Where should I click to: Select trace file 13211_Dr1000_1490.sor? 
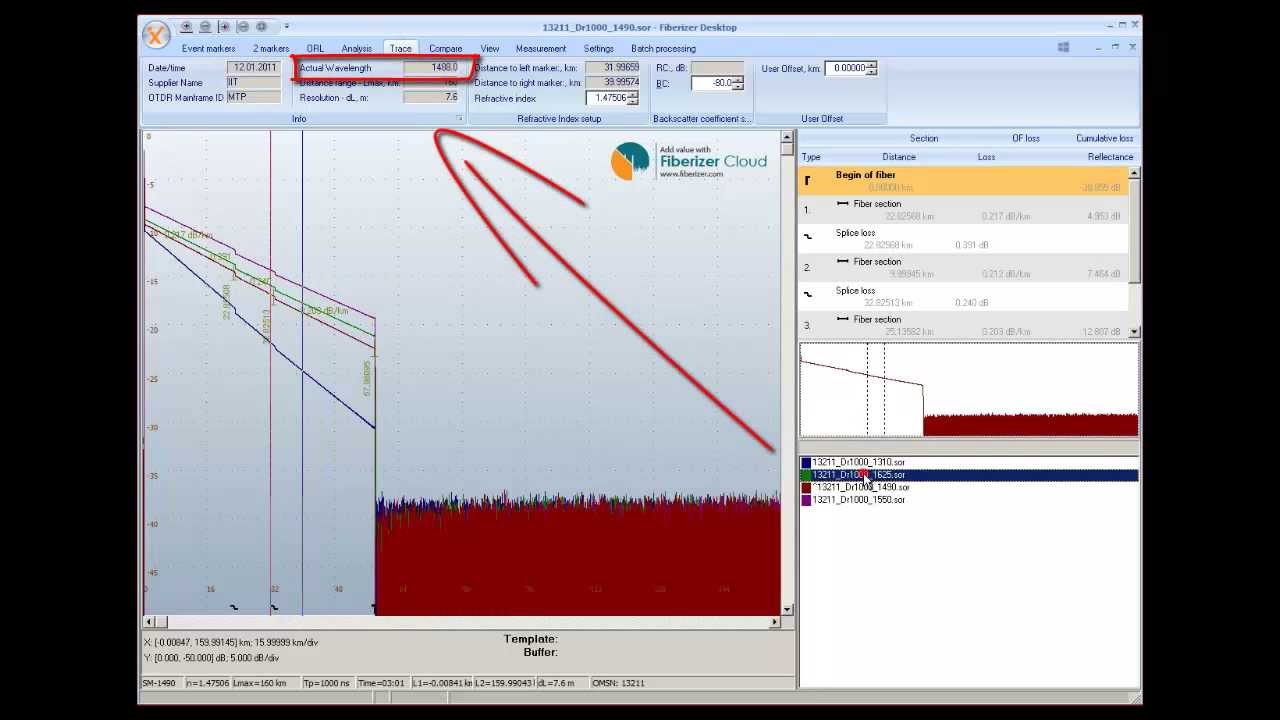click(860, 487)
